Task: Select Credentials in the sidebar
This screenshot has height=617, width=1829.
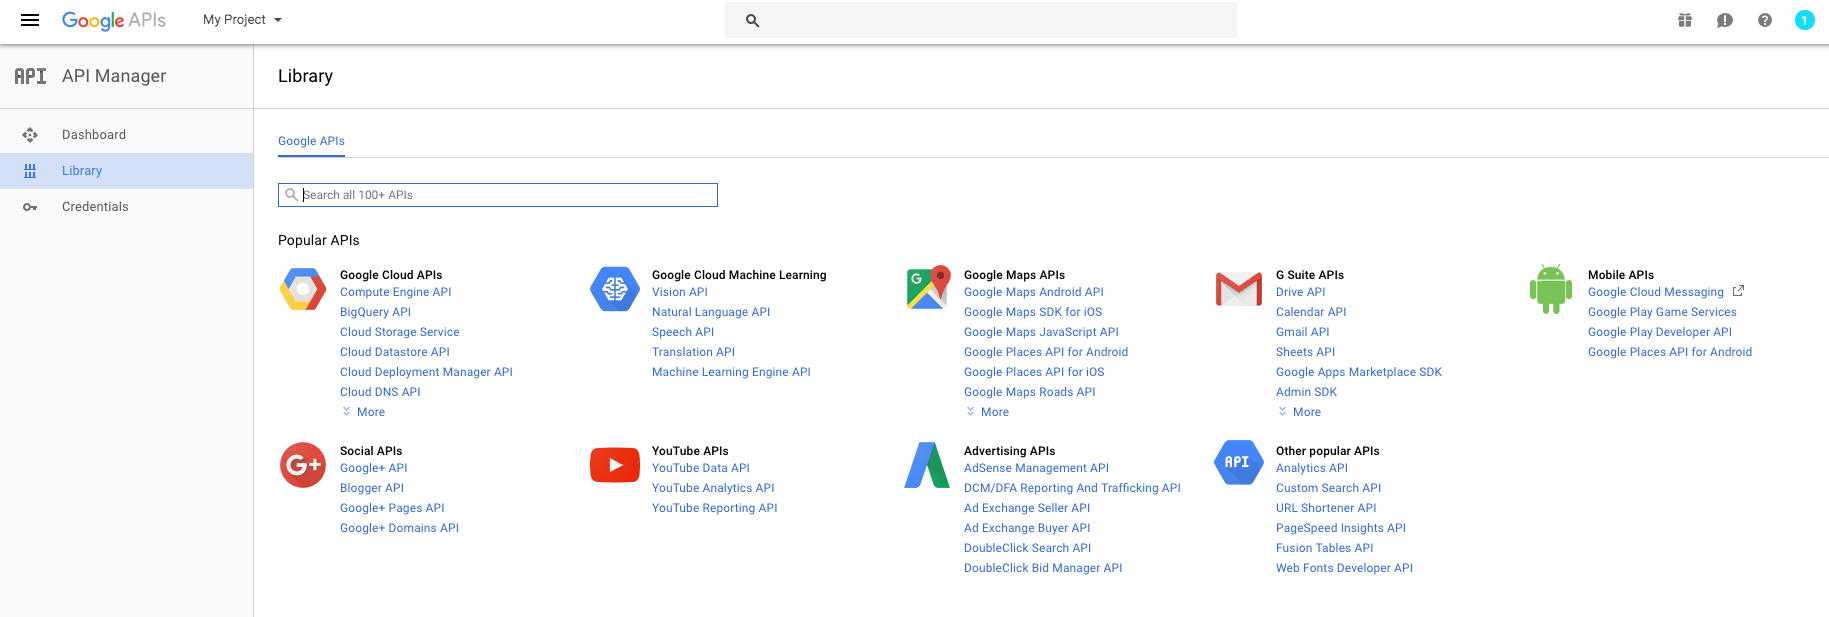Action: click(95, 207)
